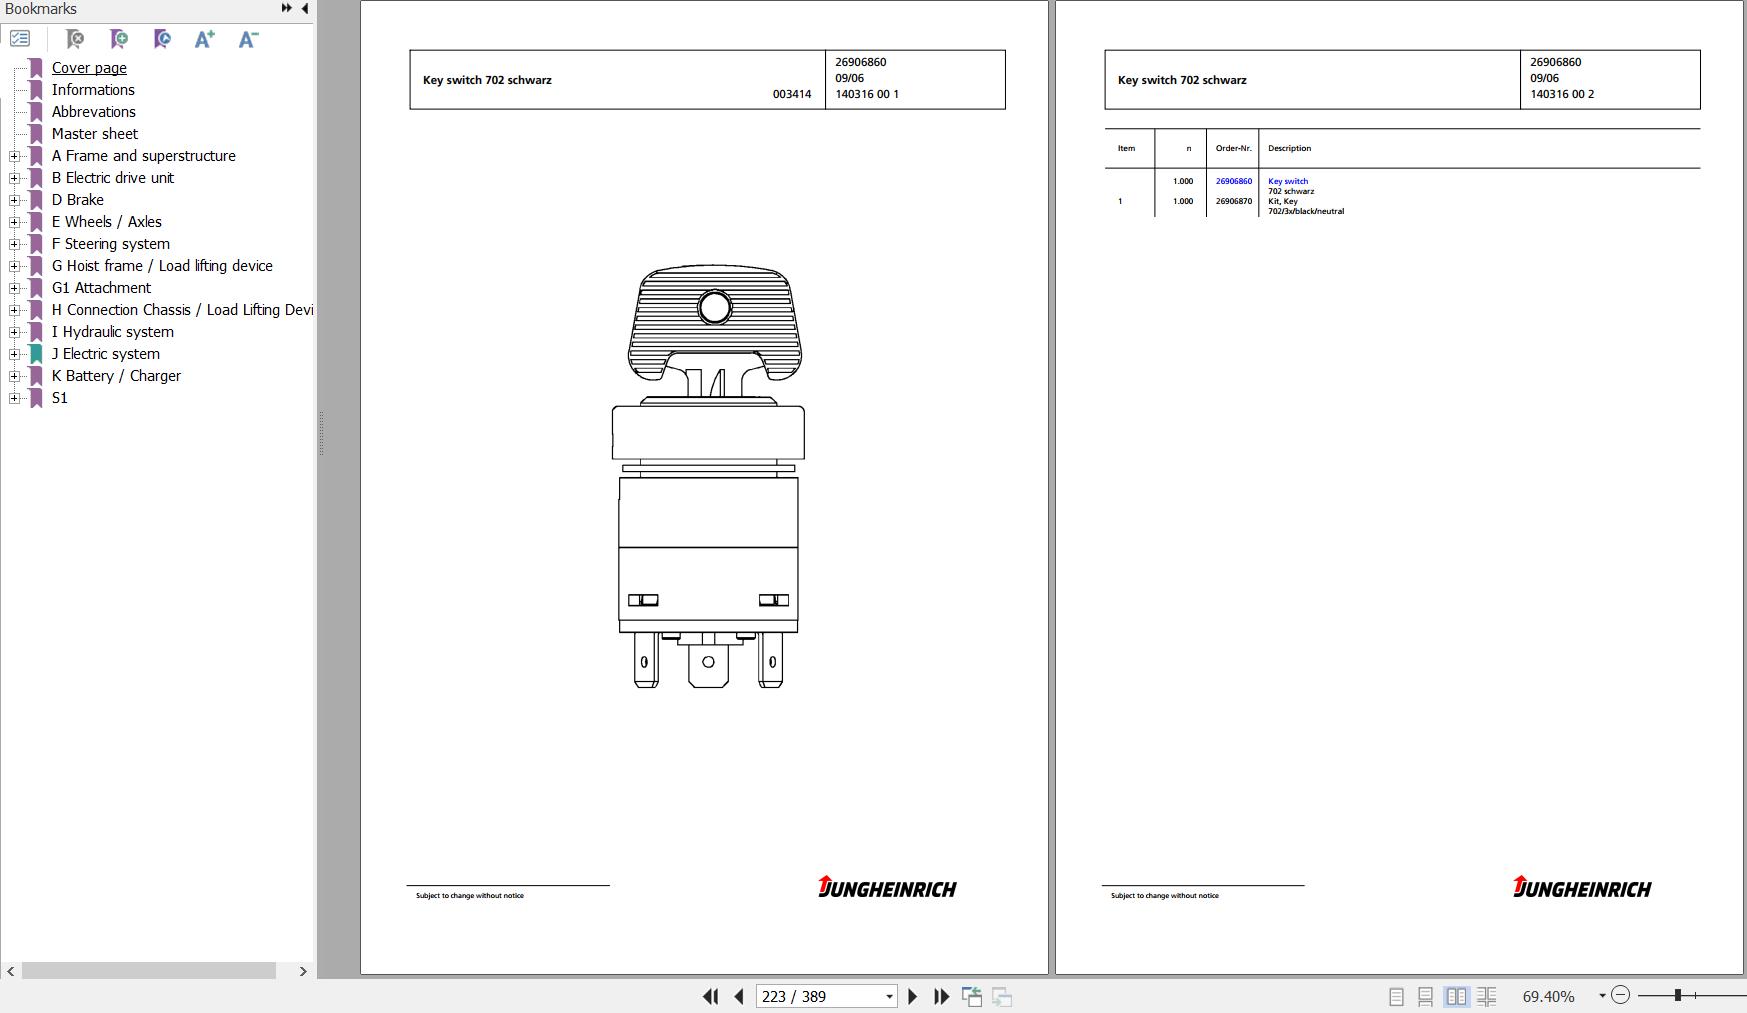This screenshot has width=1747, height=1013.
Task: Switch to continuous scrolling view
Action: click(x=1426, y=997)
